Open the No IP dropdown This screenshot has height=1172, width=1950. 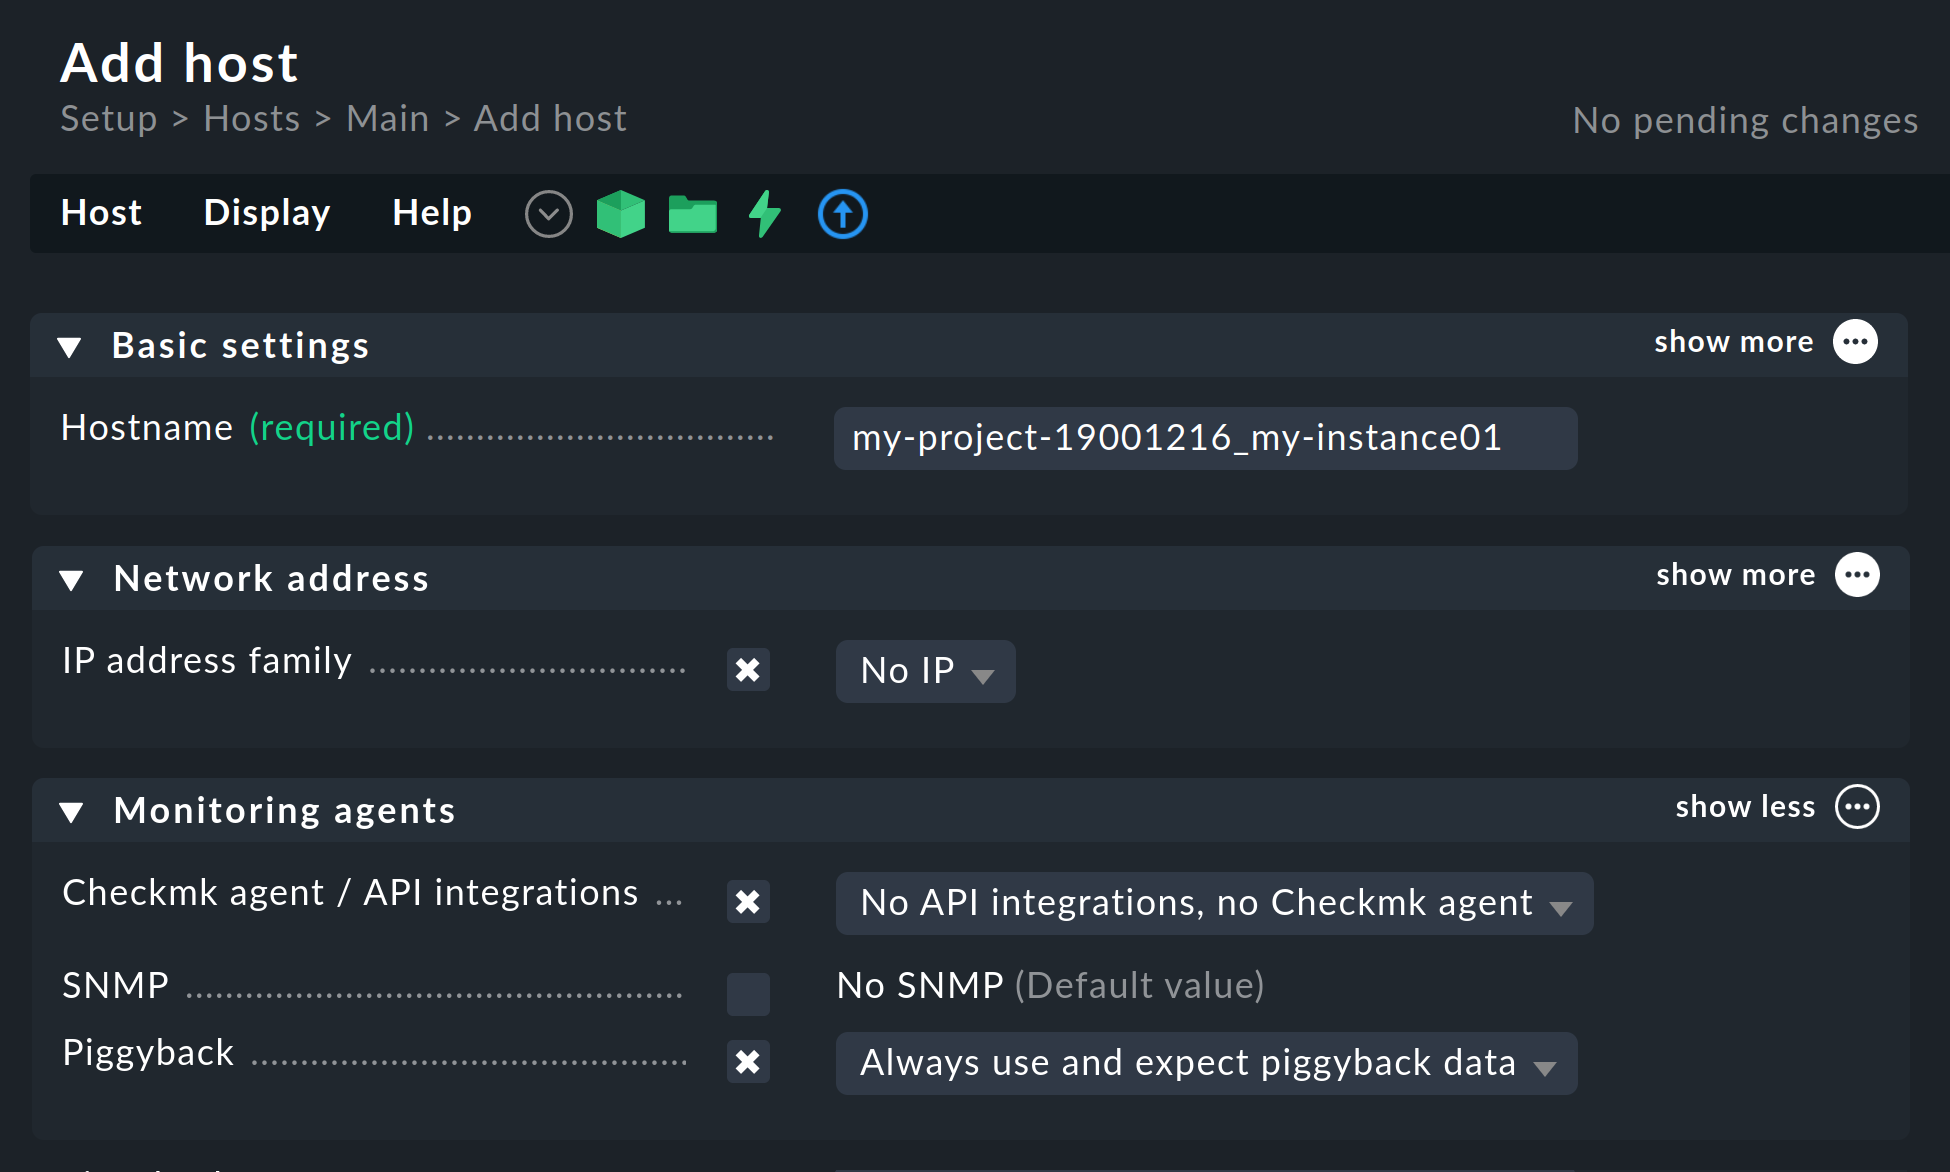pyautogui.click(x=924, y=671)
